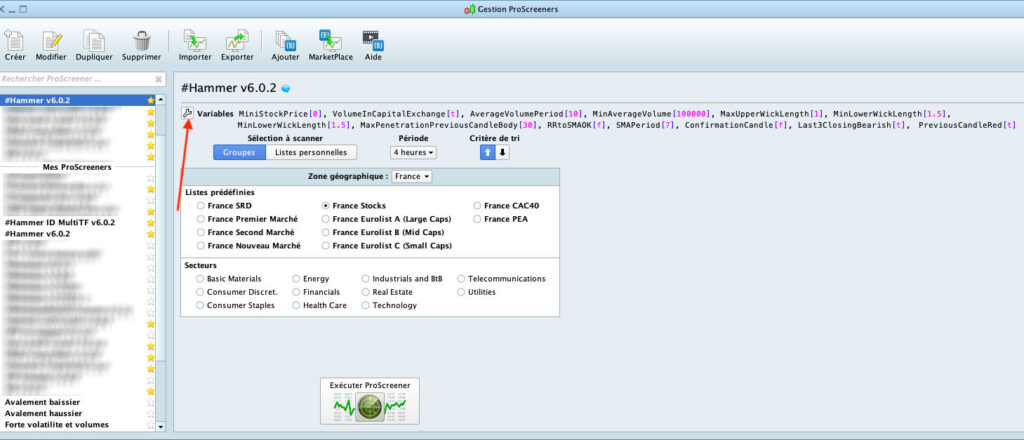The height and width of the screenshot is (440, 1024).
Task: Choose the France SRD list option
Action: (x=202, y=205)
